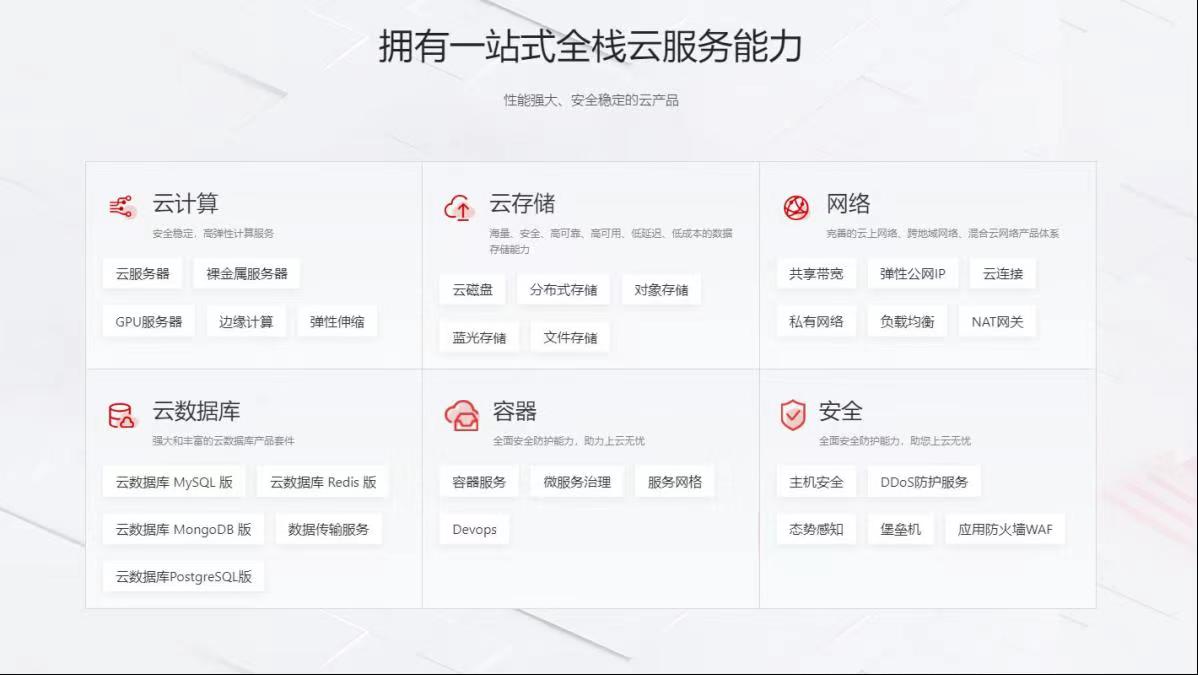This screenshot has width=1198, height=675.
Task: Open the 云服务器 product link
Action: (x=142, y=274)
